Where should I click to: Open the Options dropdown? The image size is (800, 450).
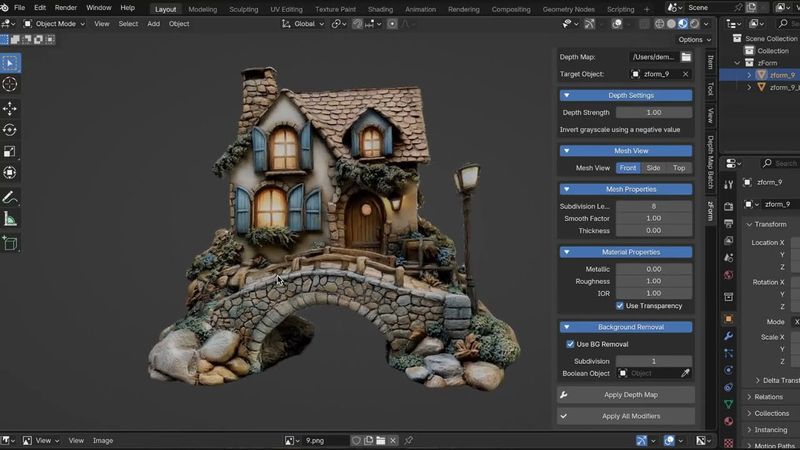point(694,39)
